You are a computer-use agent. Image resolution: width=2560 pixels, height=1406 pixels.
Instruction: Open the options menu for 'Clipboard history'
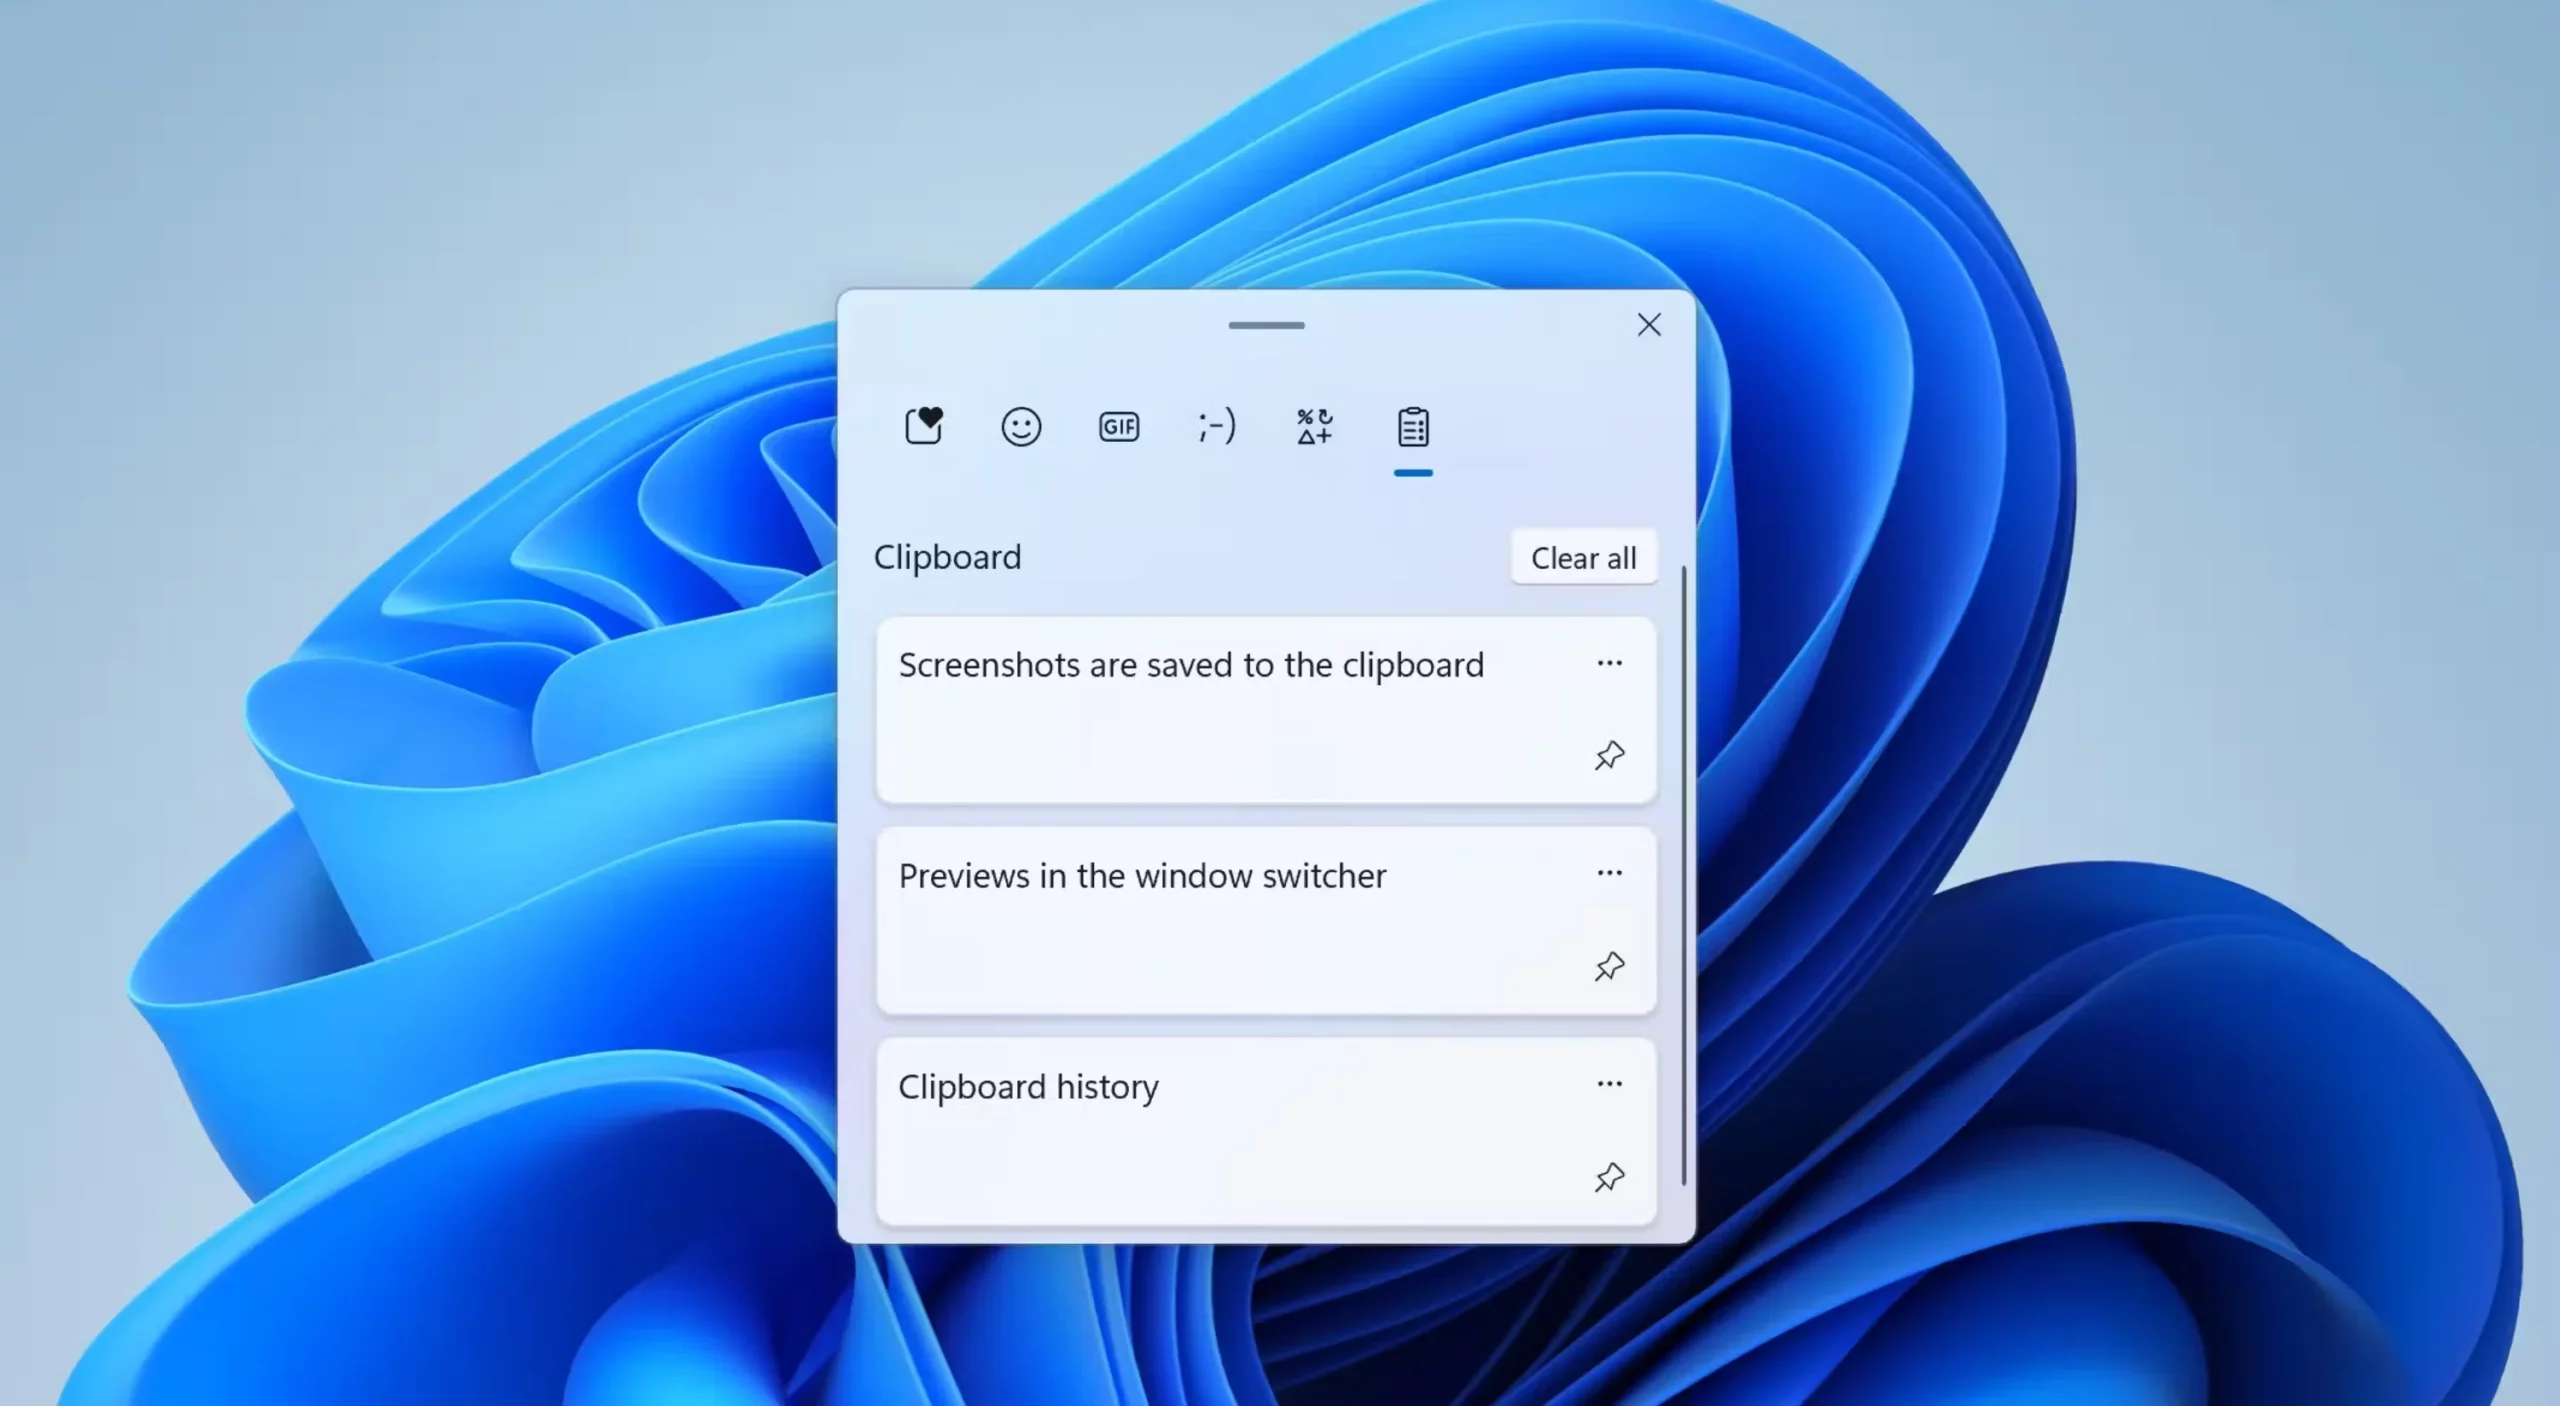coord(1610,1084)
